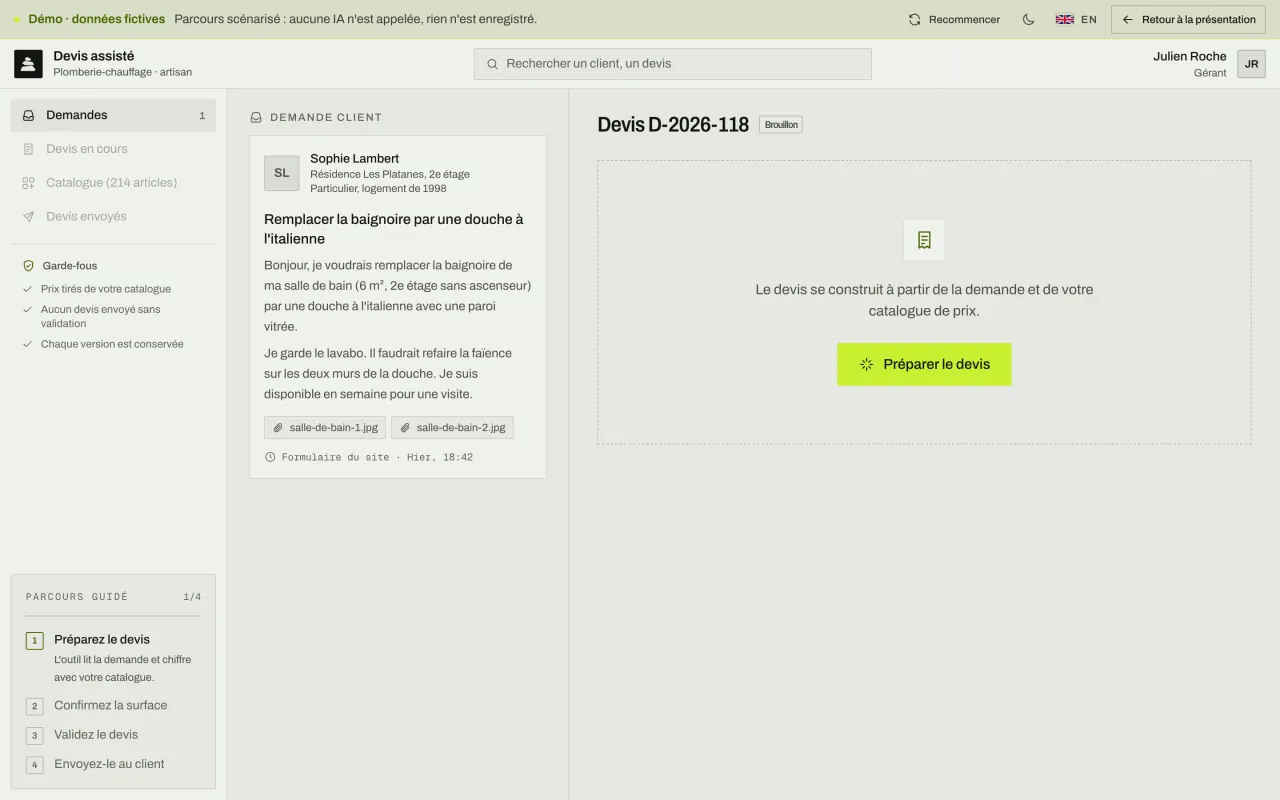Click the Brouillon status badge
1280x800 pixels.
[781, 125]
